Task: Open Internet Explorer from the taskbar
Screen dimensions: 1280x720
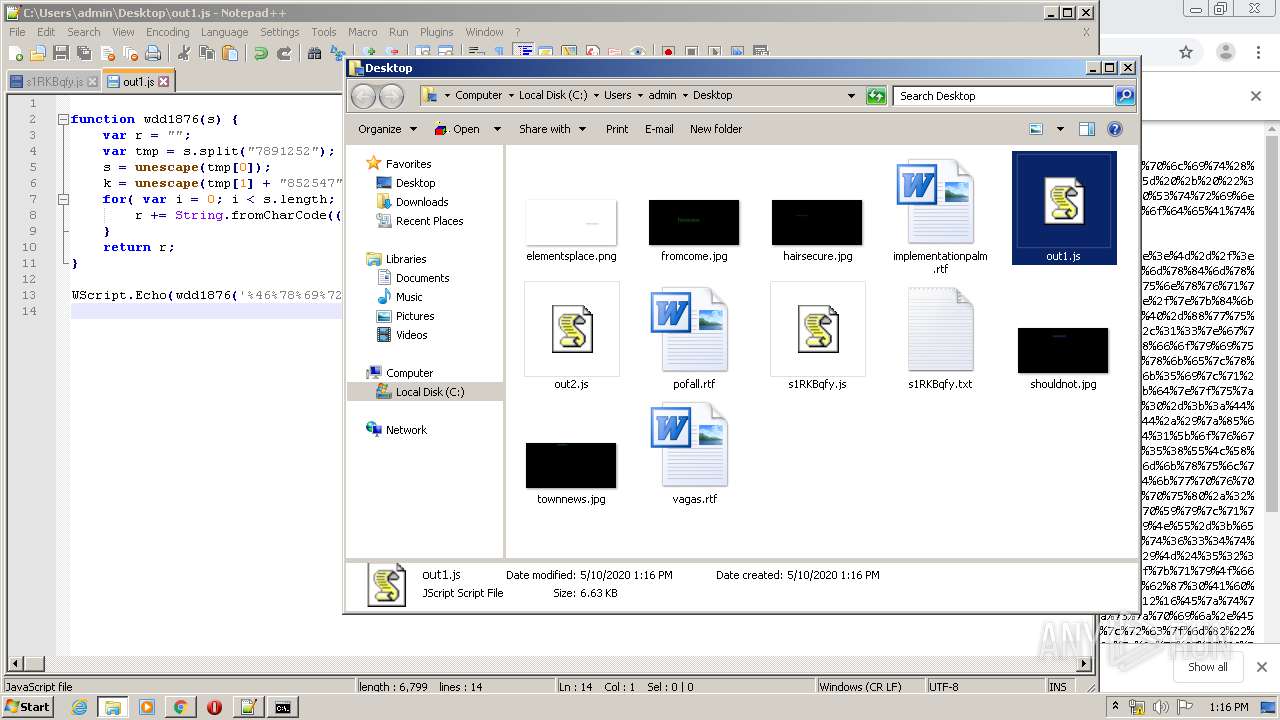Action: coord(79,707)
